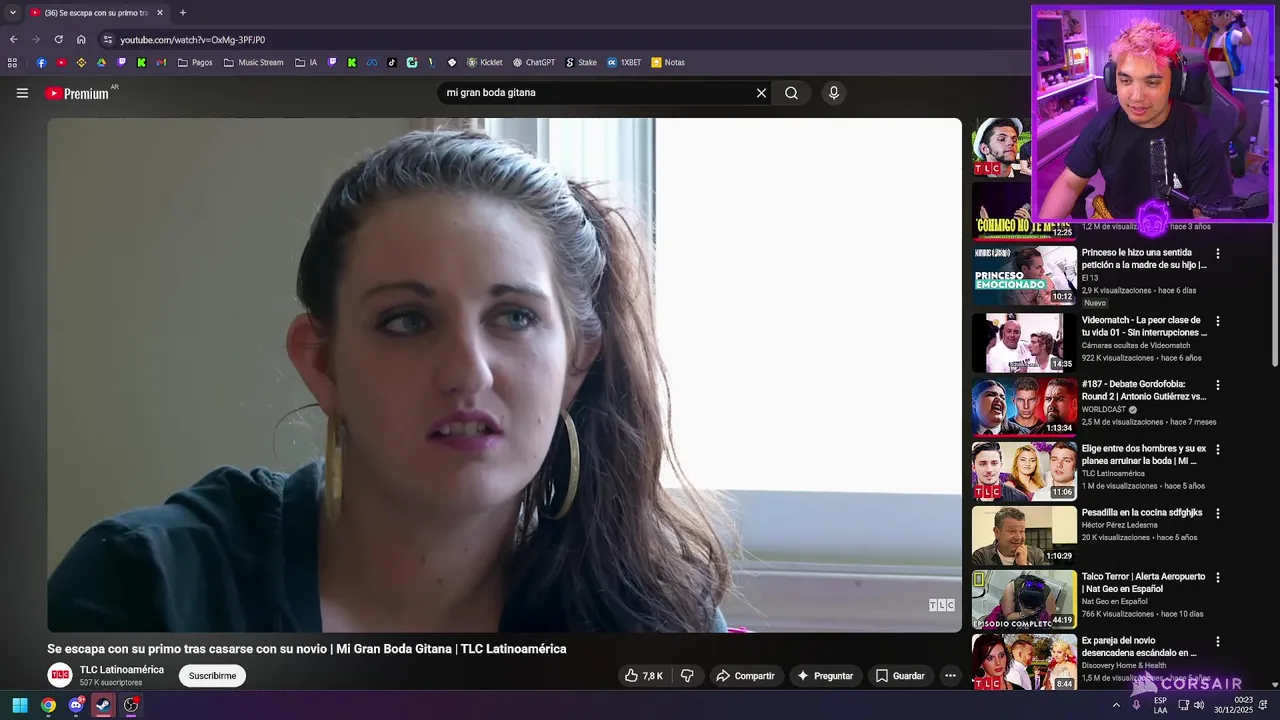
Task: Open options for '#187 - Debate Gordofobia' video
Action: 1217,385
